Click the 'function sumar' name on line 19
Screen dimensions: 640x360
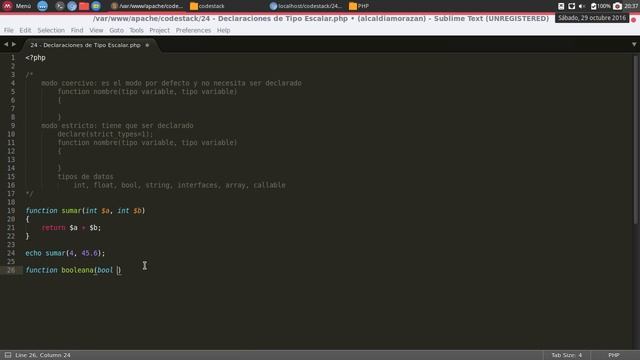[x=53, y=211]
